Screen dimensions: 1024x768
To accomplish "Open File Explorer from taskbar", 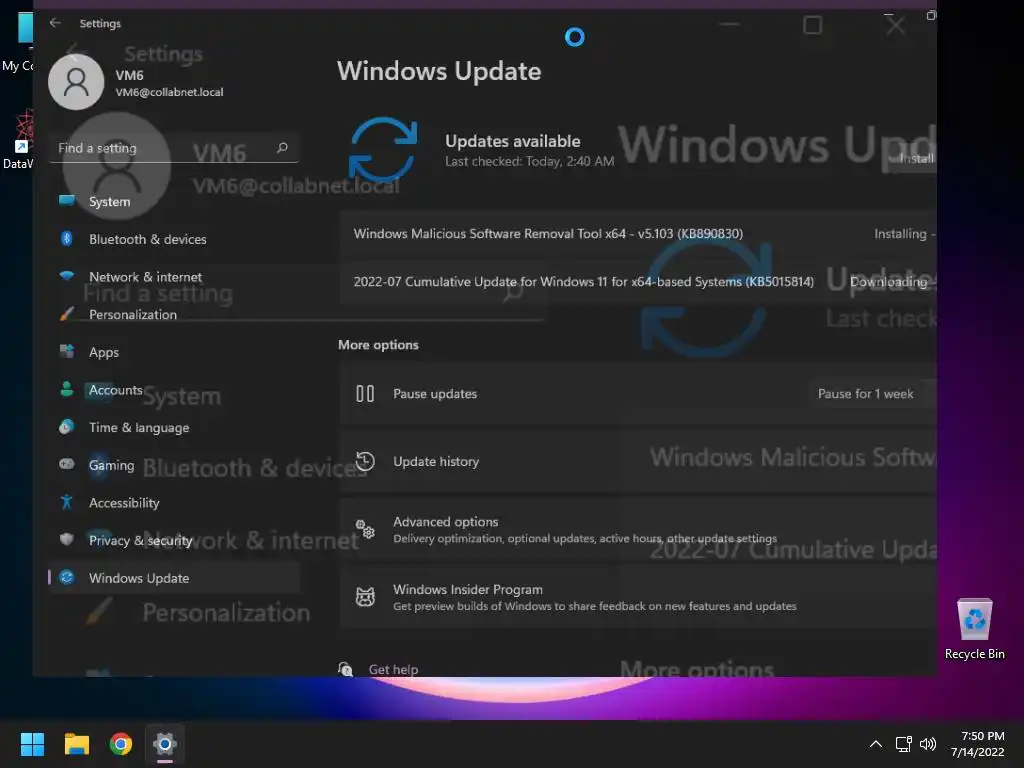I will click(76, 744).
